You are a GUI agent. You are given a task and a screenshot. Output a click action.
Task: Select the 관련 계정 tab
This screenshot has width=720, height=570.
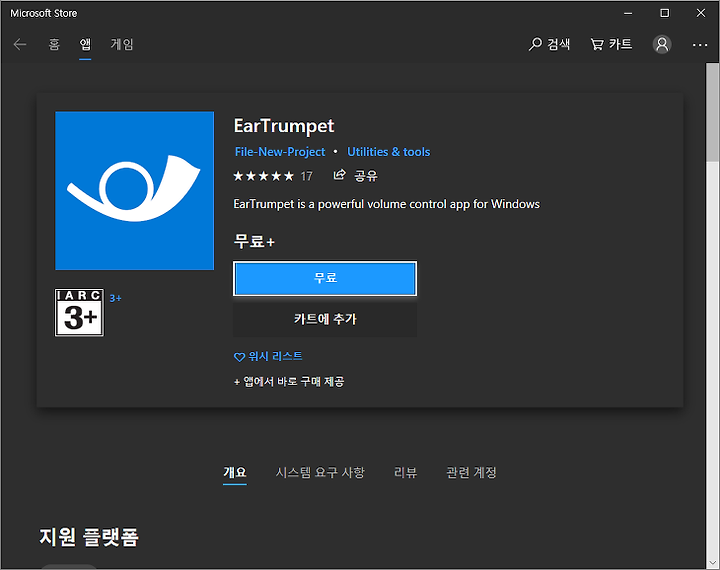click(471, 472)
